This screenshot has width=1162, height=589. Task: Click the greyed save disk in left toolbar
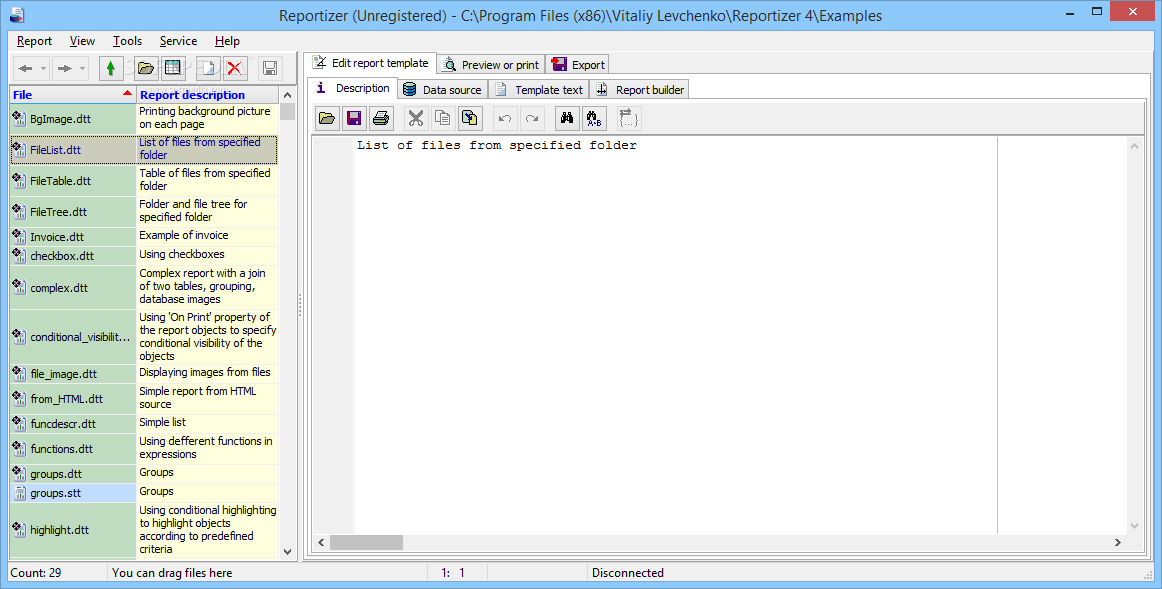click(270, 69)
